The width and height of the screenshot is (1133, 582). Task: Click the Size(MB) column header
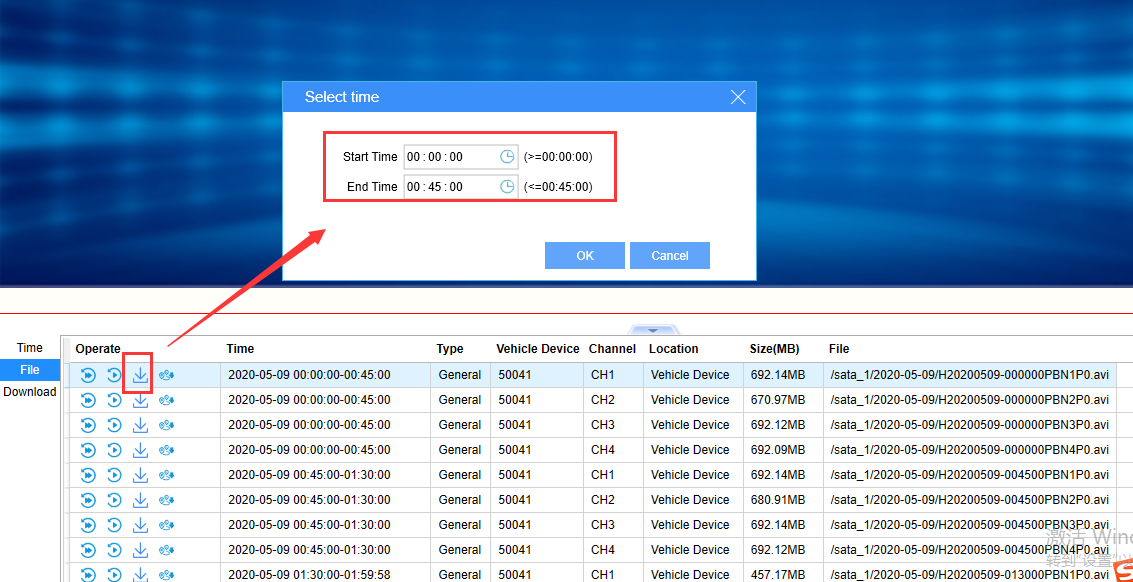775,349
